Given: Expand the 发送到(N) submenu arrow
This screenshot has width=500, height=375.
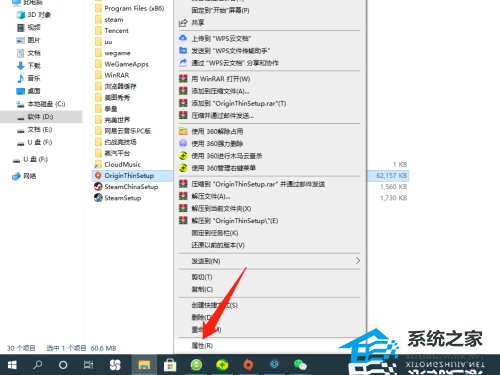Looking at the screenshot, I should (358, 261).
